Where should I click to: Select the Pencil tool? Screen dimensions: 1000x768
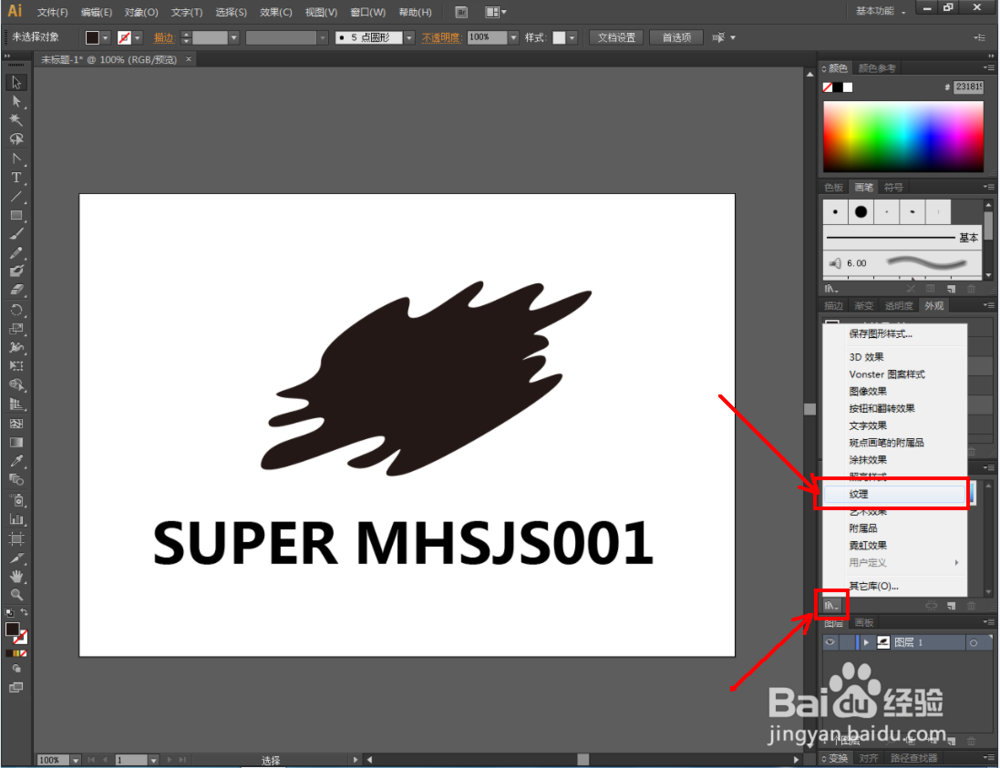point(16,253)
